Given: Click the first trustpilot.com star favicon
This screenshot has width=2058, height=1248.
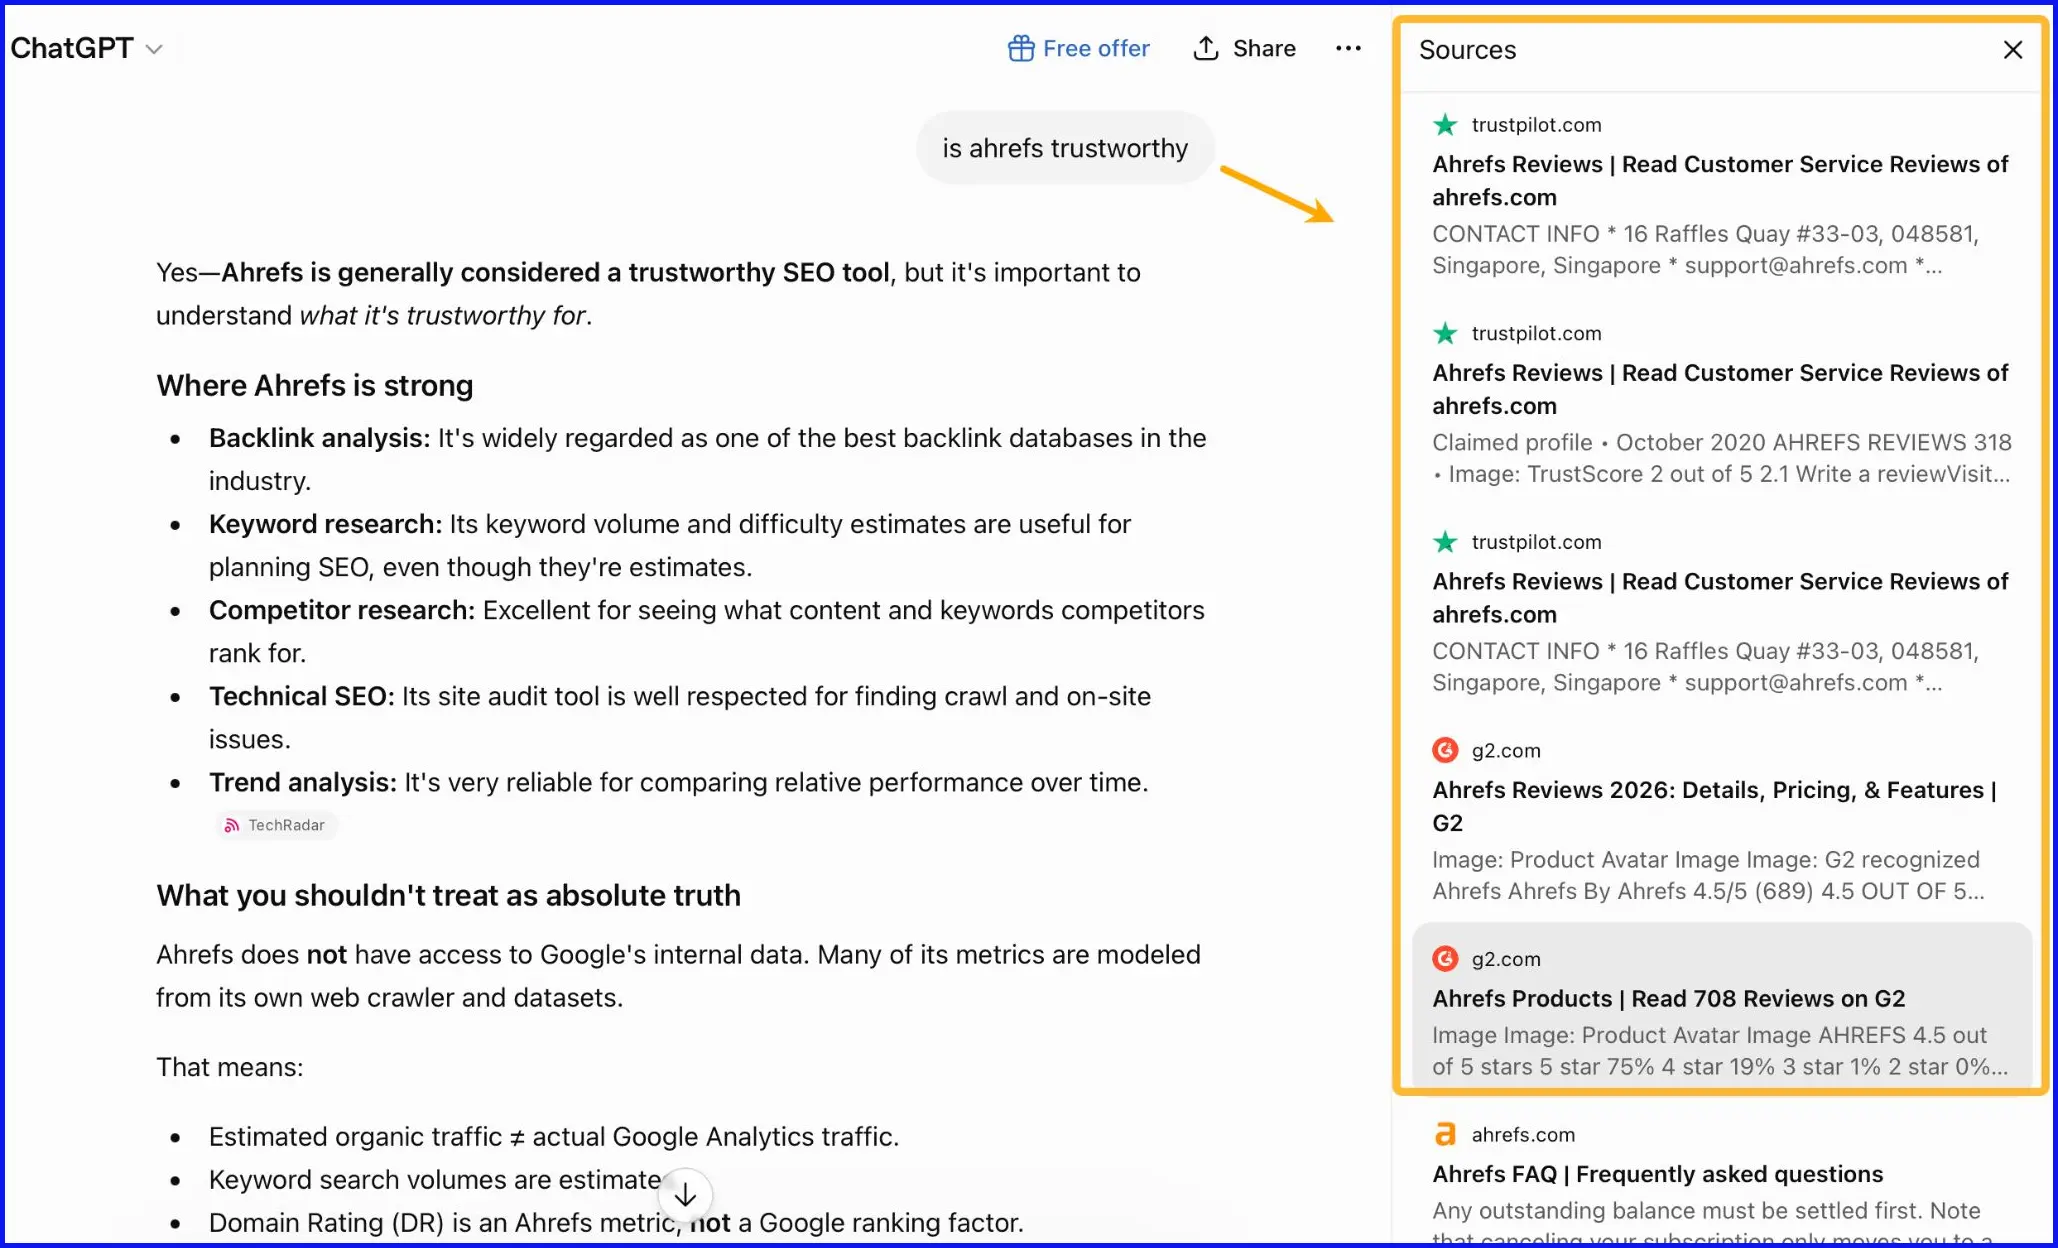Looking at the screenshot, I should (1445, 125).
